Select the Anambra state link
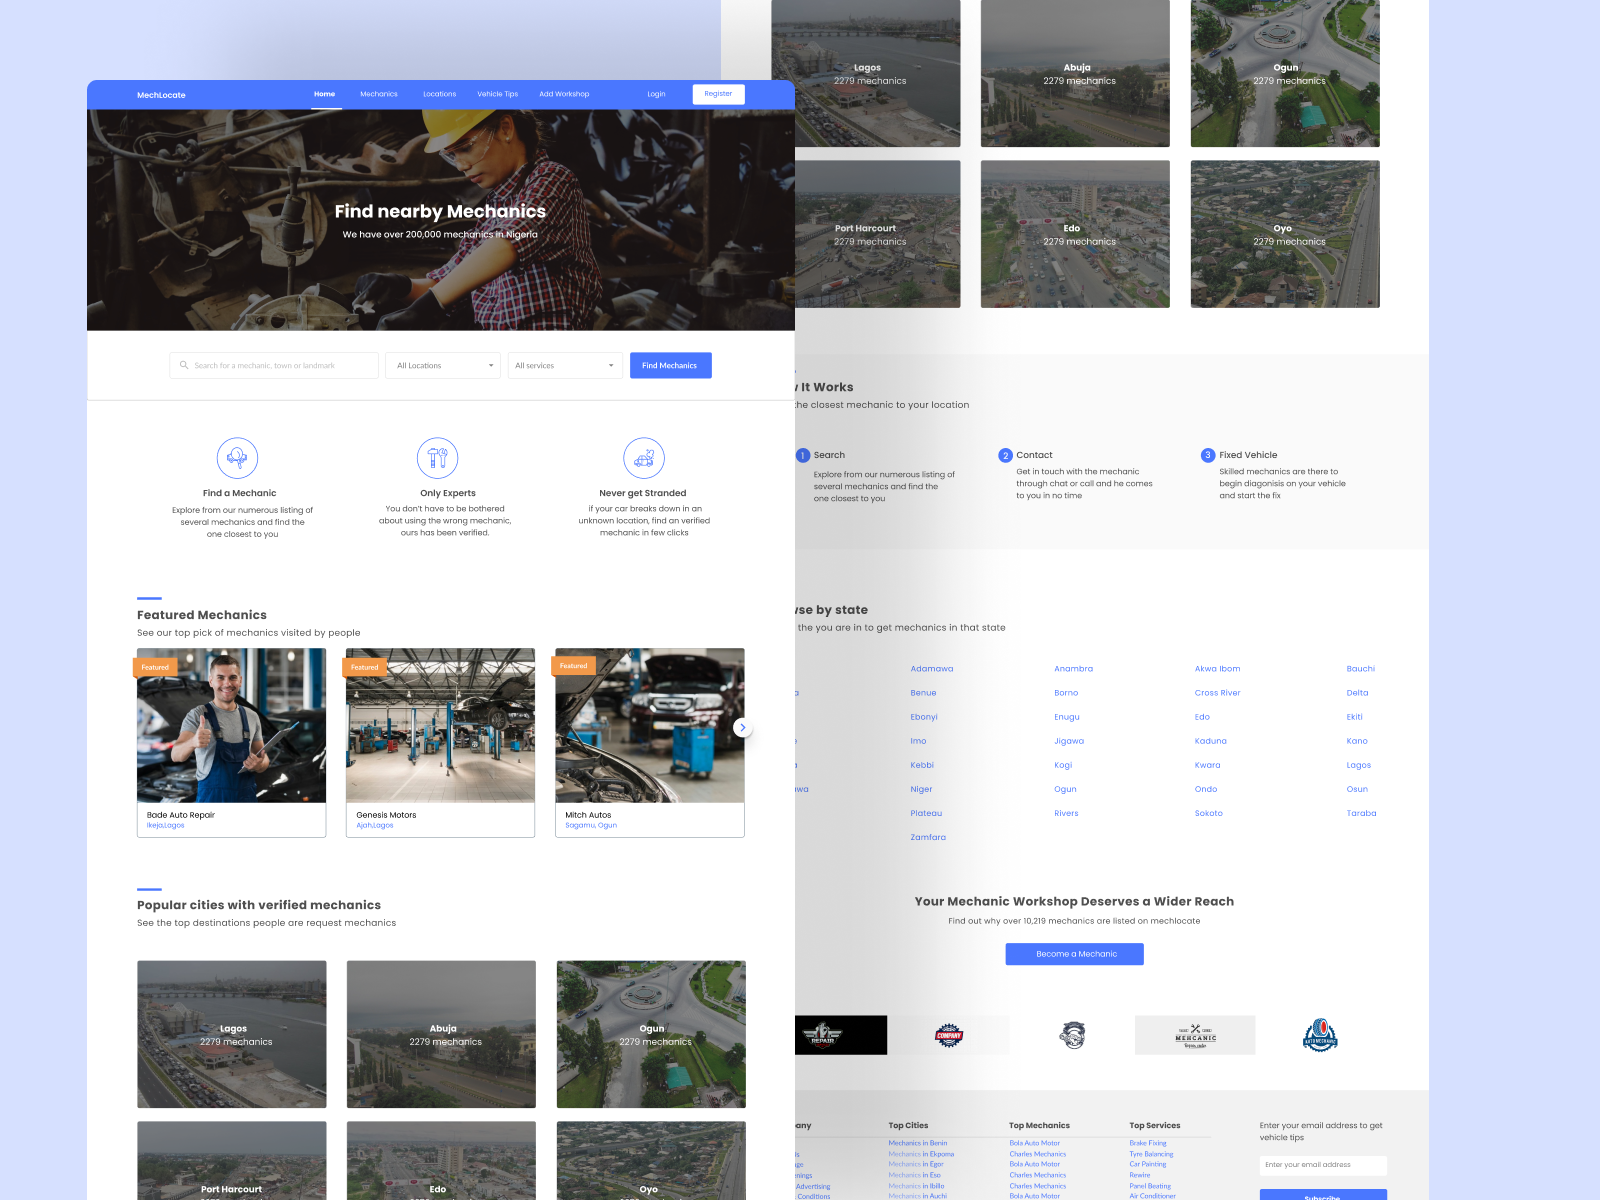 point(1073,669)
